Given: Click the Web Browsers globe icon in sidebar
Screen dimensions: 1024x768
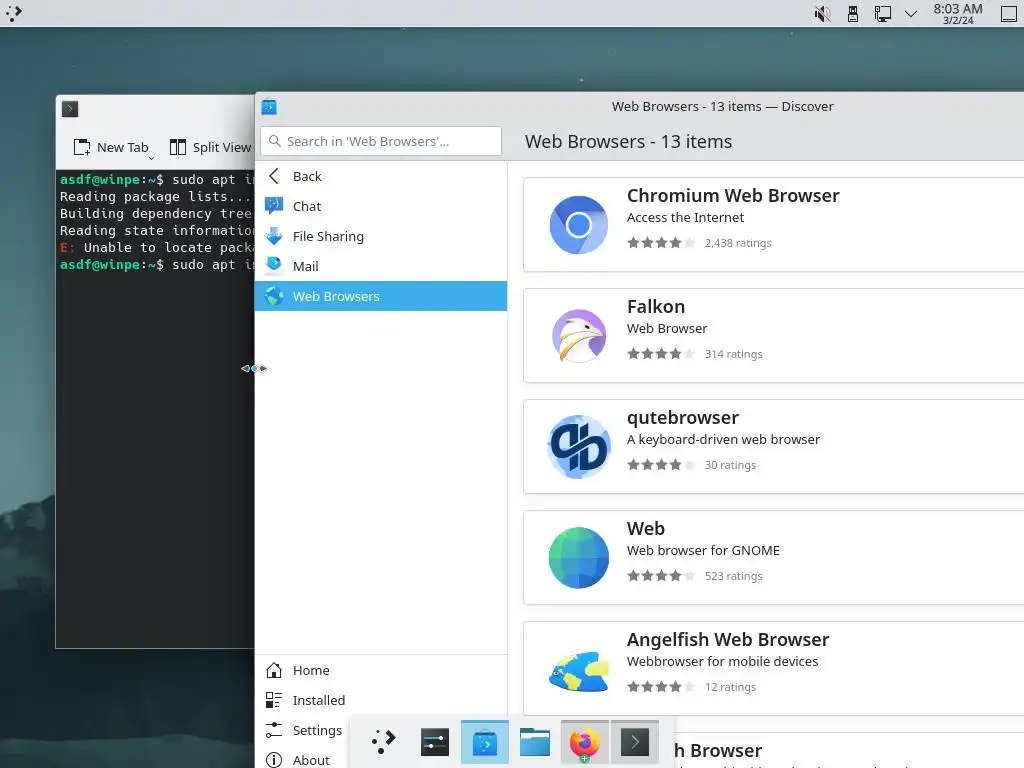Looking at the screenshot, I should 274,296.
